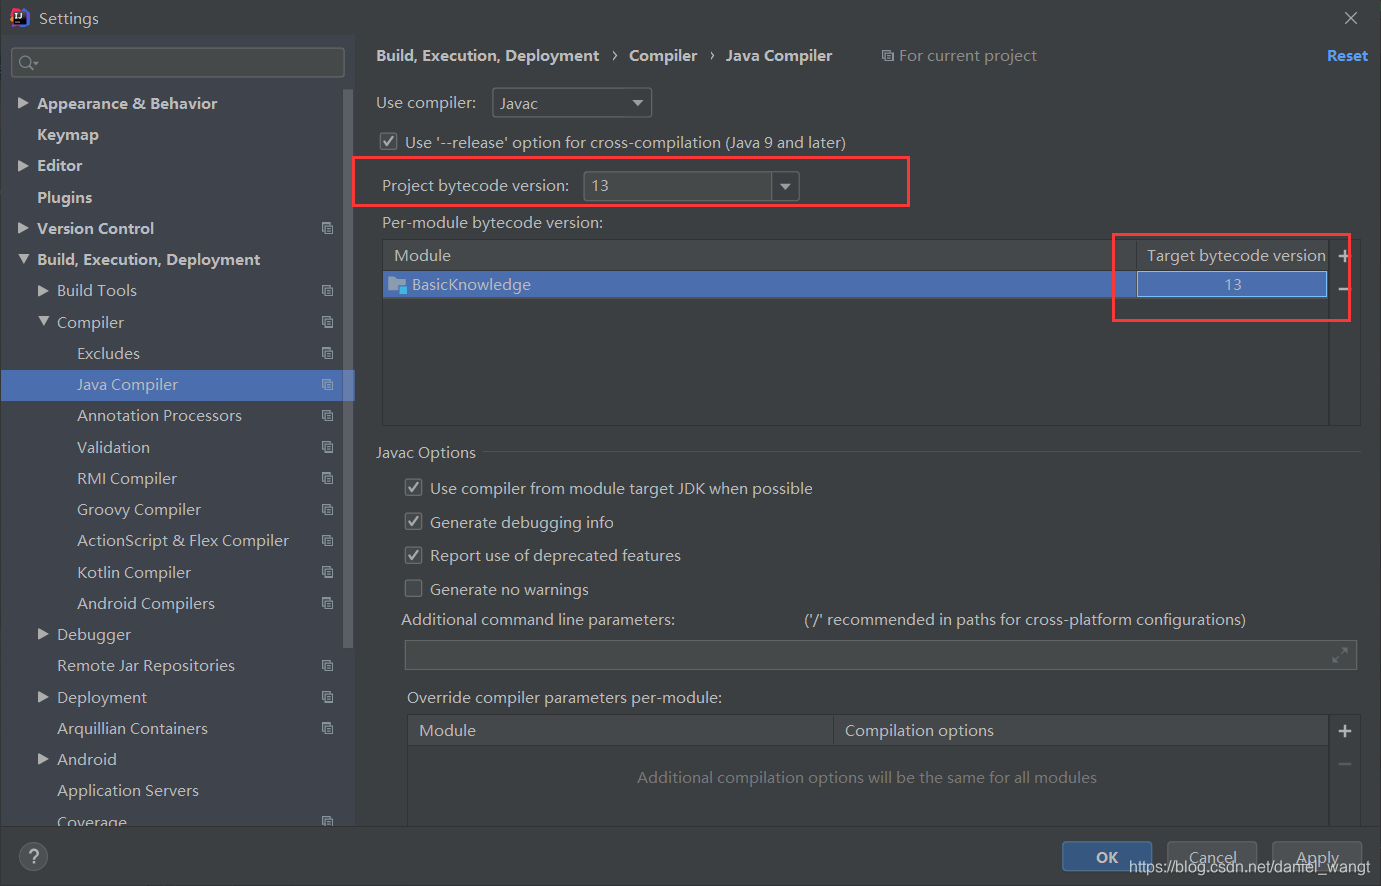Click the project-level icon beside Kotlin Compiler
Screen dimensions: 1381x886
coord(327,572)
